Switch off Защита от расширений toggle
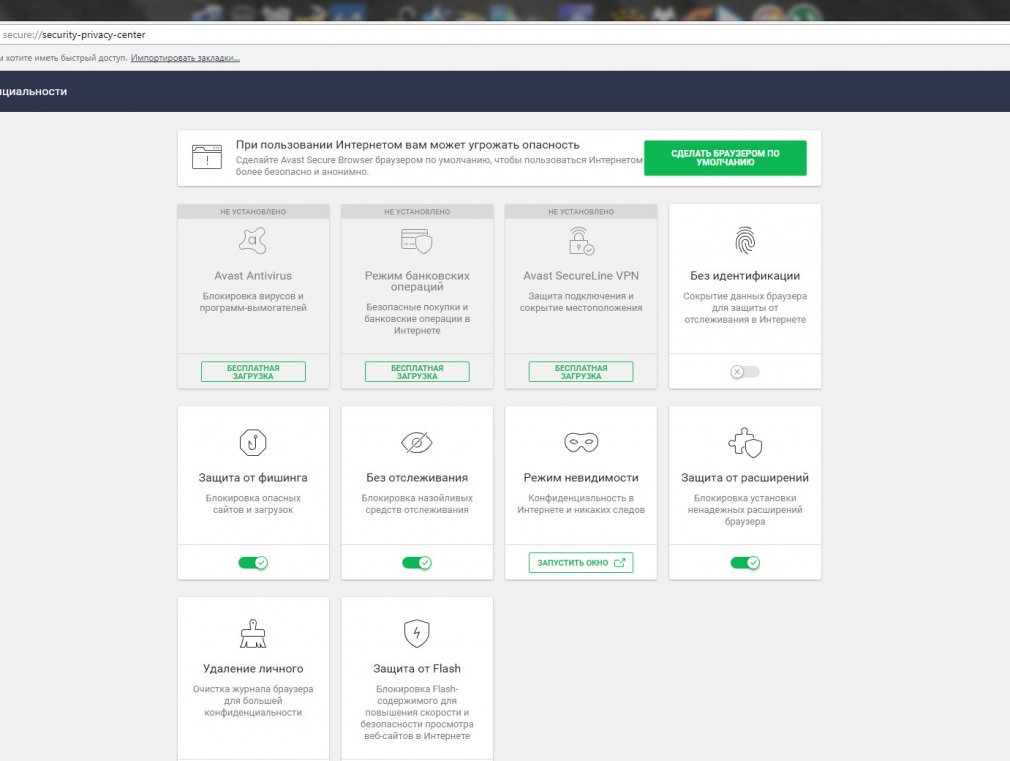This screenshot has width=1010, height=761. tap(745, 563)
